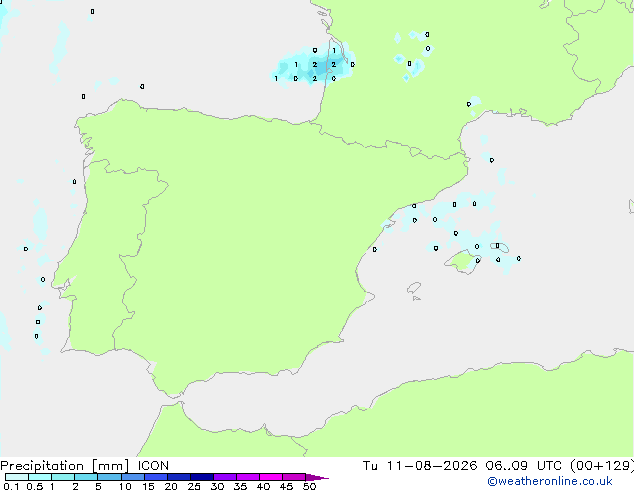The width and height of the screenshot is (634, 490).
Task: Click the over-50 arrow tip of legend
Action: [317, 477]
